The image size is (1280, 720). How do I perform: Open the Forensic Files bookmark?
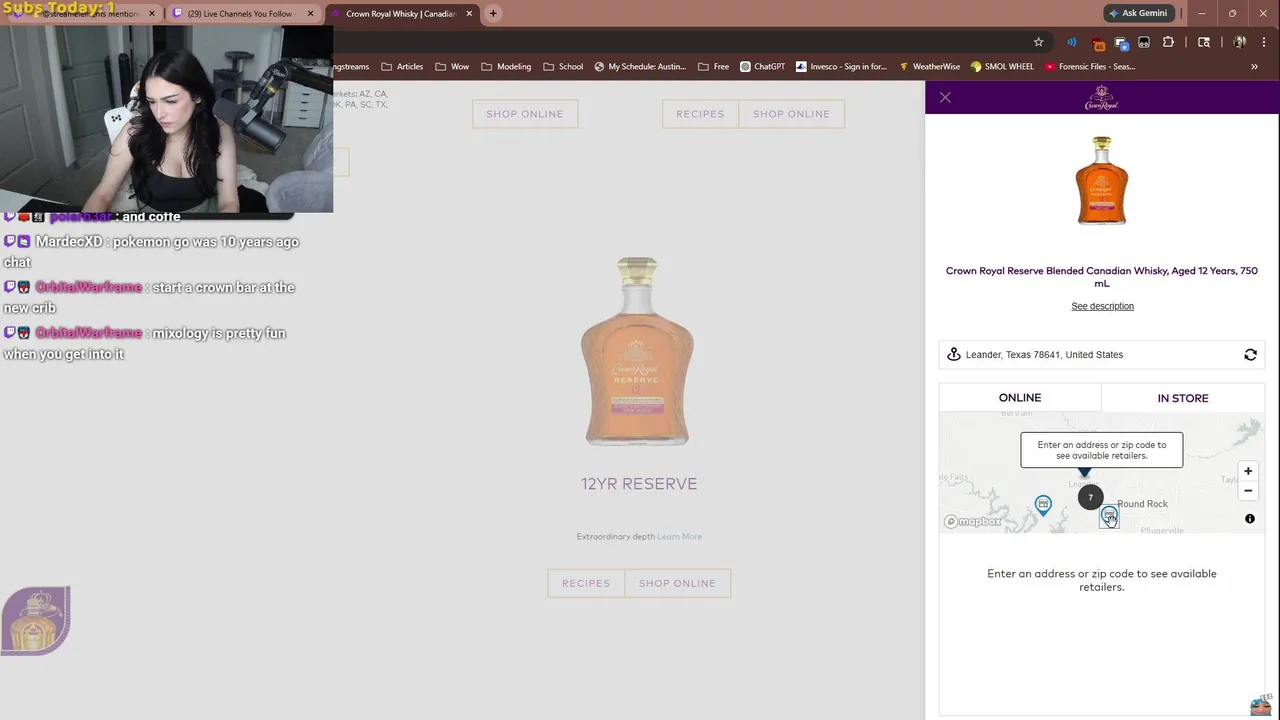tap(1090, 66)
